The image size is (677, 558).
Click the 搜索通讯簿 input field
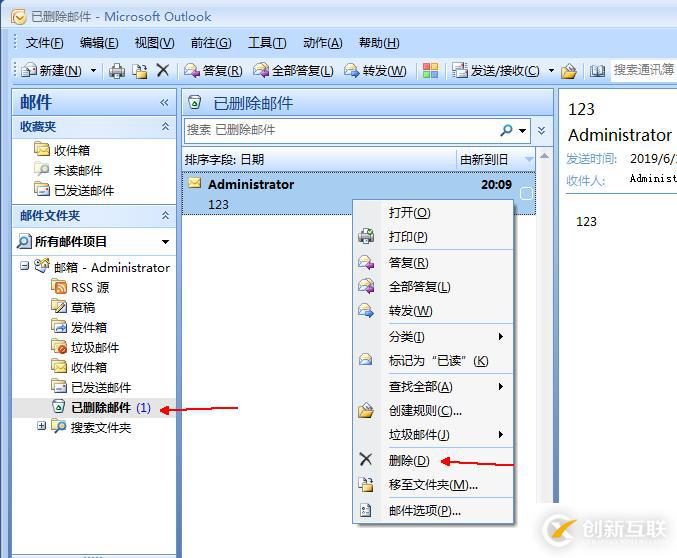(643, 70)
